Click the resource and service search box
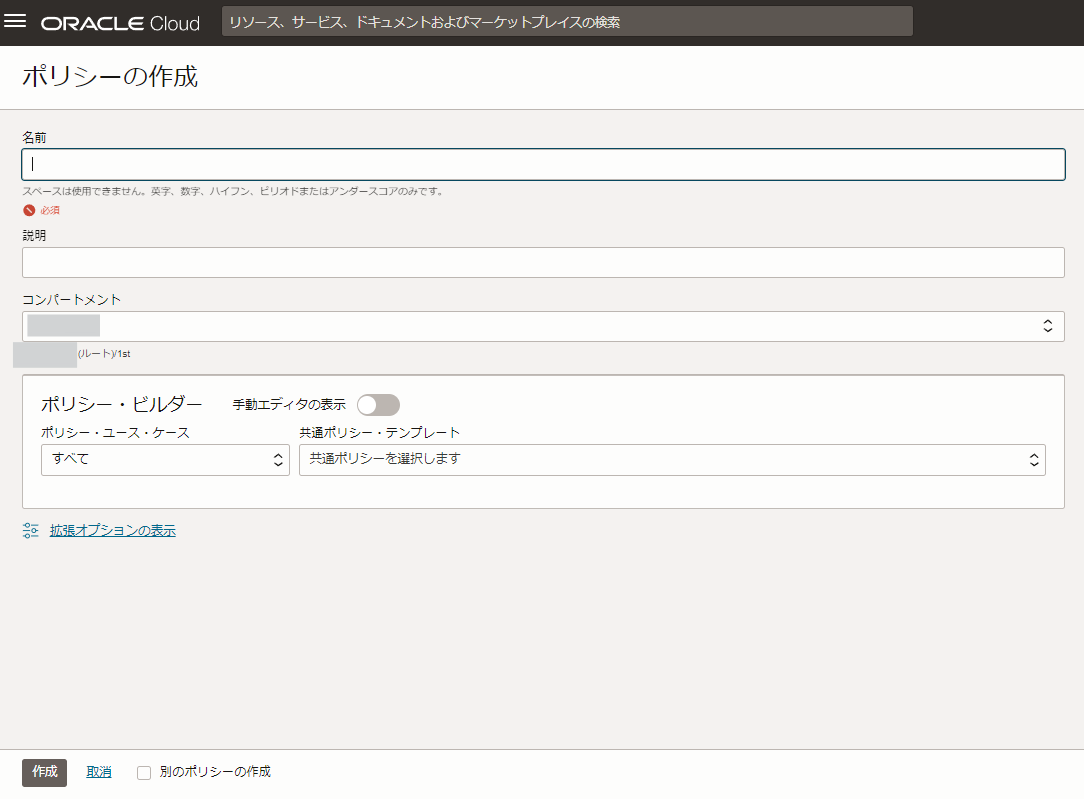 (567, 21)
